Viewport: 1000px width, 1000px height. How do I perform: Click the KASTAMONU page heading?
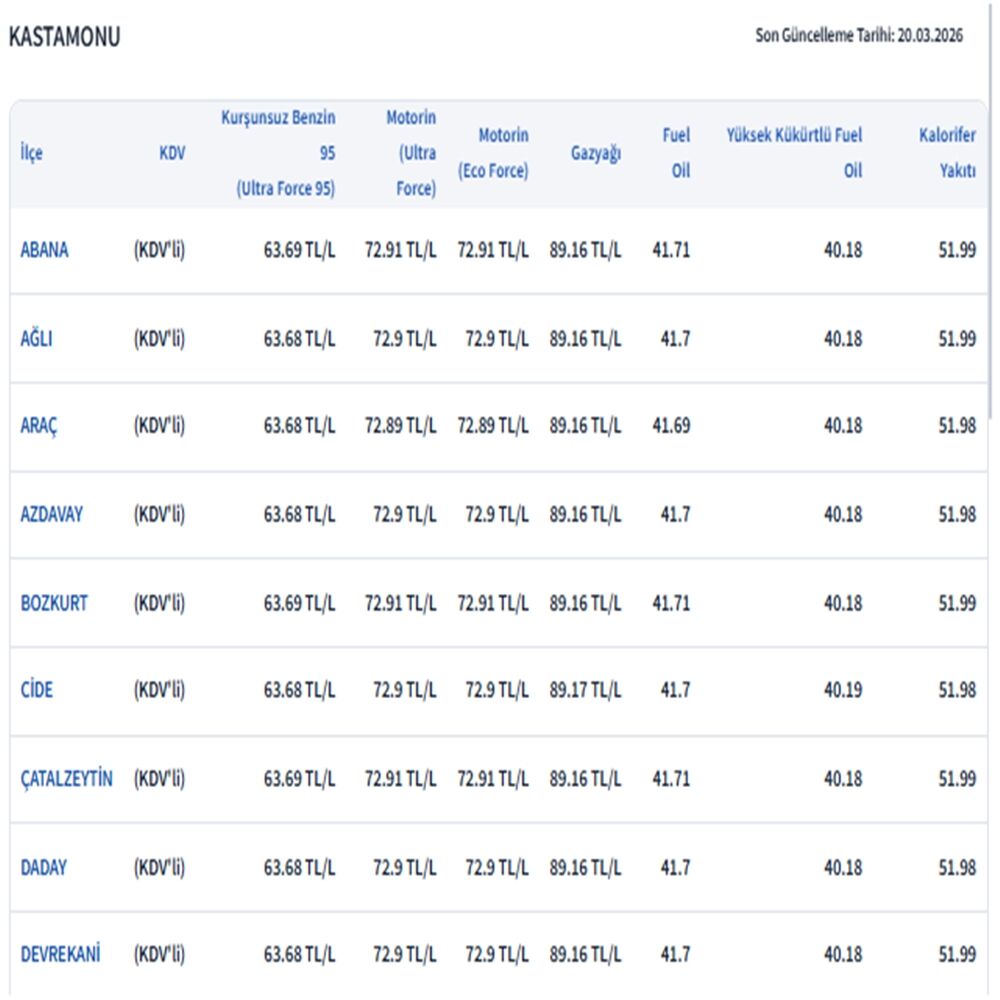coord(64,37)
